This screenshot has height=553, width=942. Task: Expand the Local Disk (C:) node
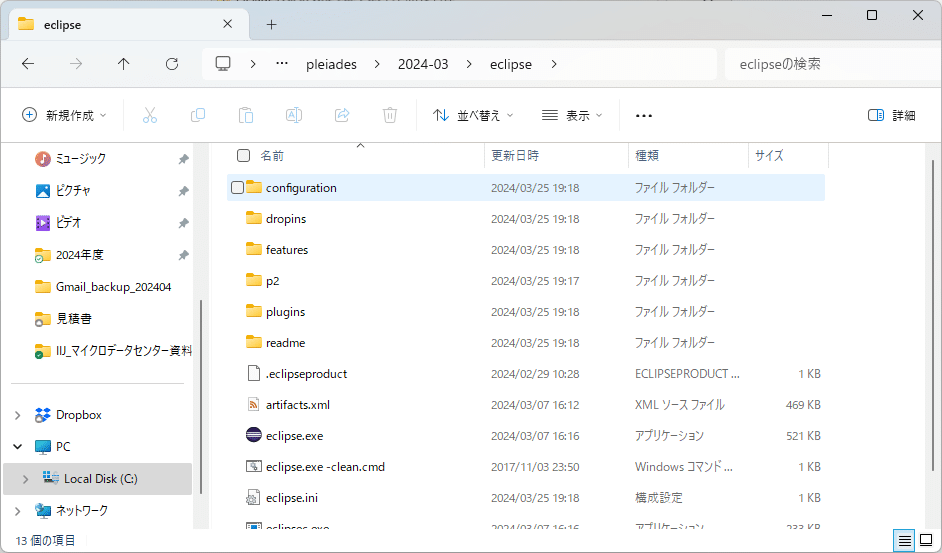click(x=25, y=479)
